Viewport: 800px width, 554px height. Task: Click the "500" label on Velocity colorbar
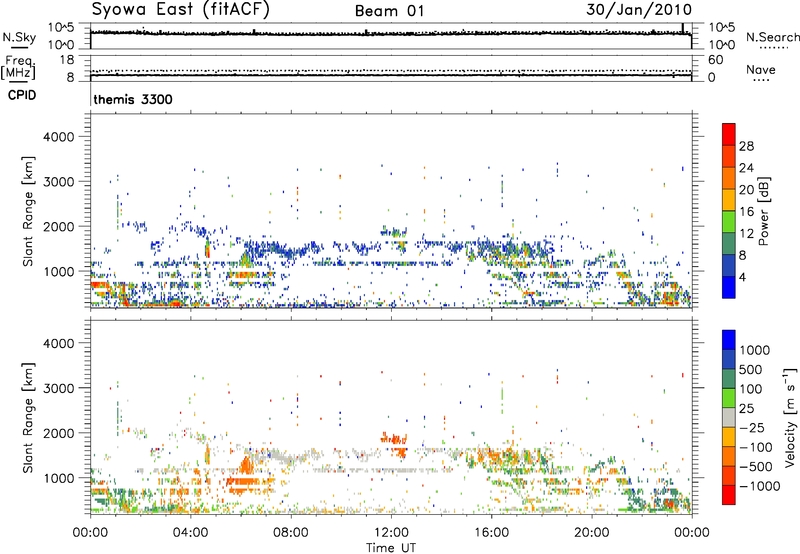751,369
